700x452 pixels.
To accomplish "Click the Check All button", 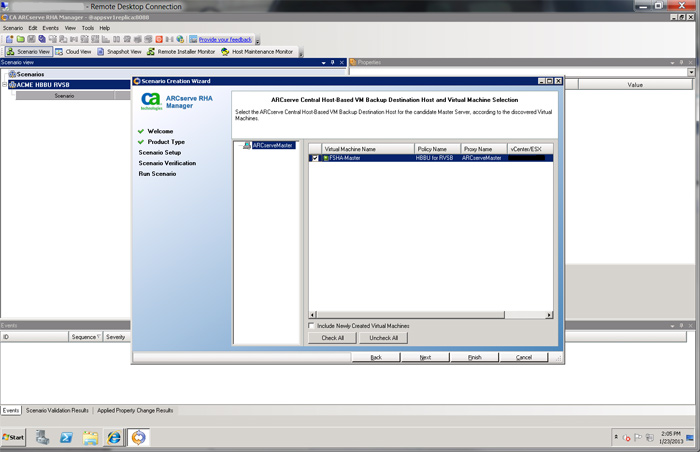I will tap(333, 338).
